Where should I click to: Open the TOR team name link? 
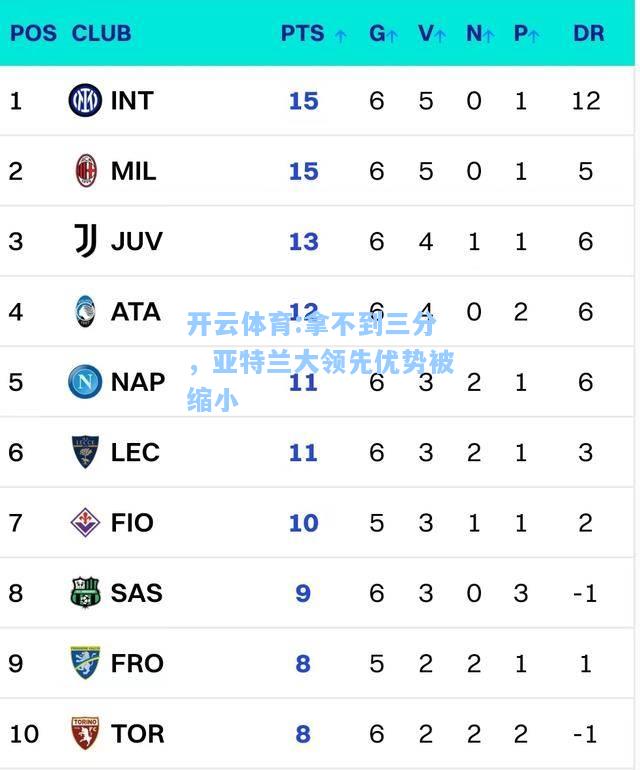(x=138, y=734)
